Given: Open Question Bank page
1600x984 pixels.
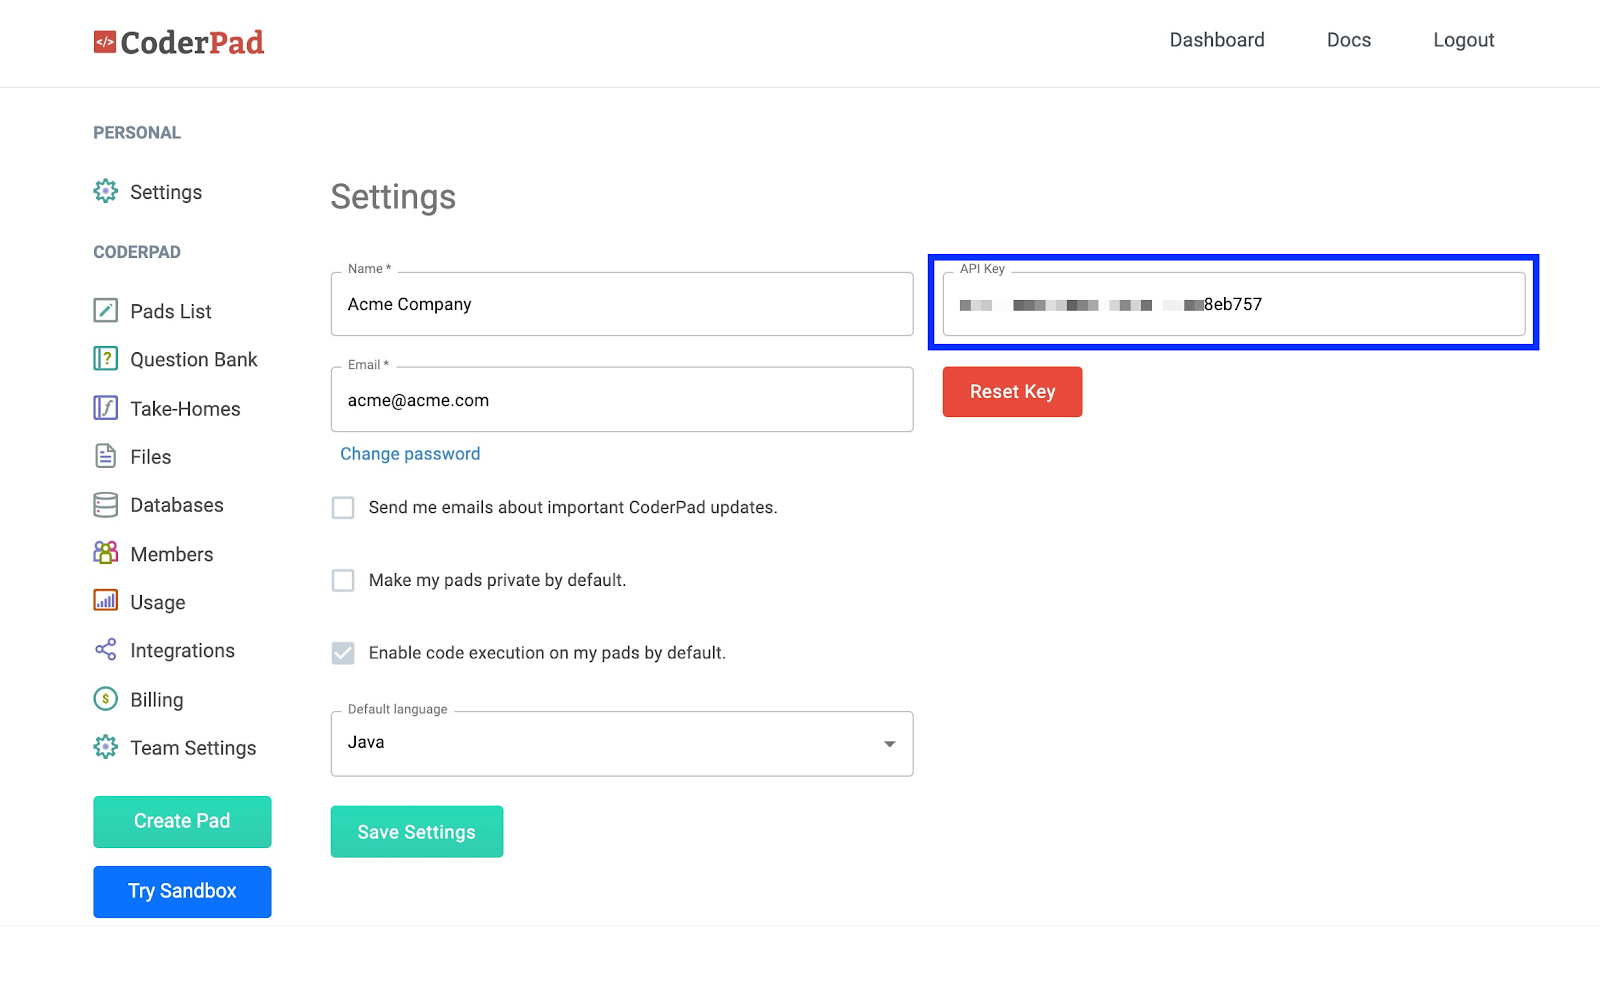Looking at the screenshot, I should (x=194, y=359).
